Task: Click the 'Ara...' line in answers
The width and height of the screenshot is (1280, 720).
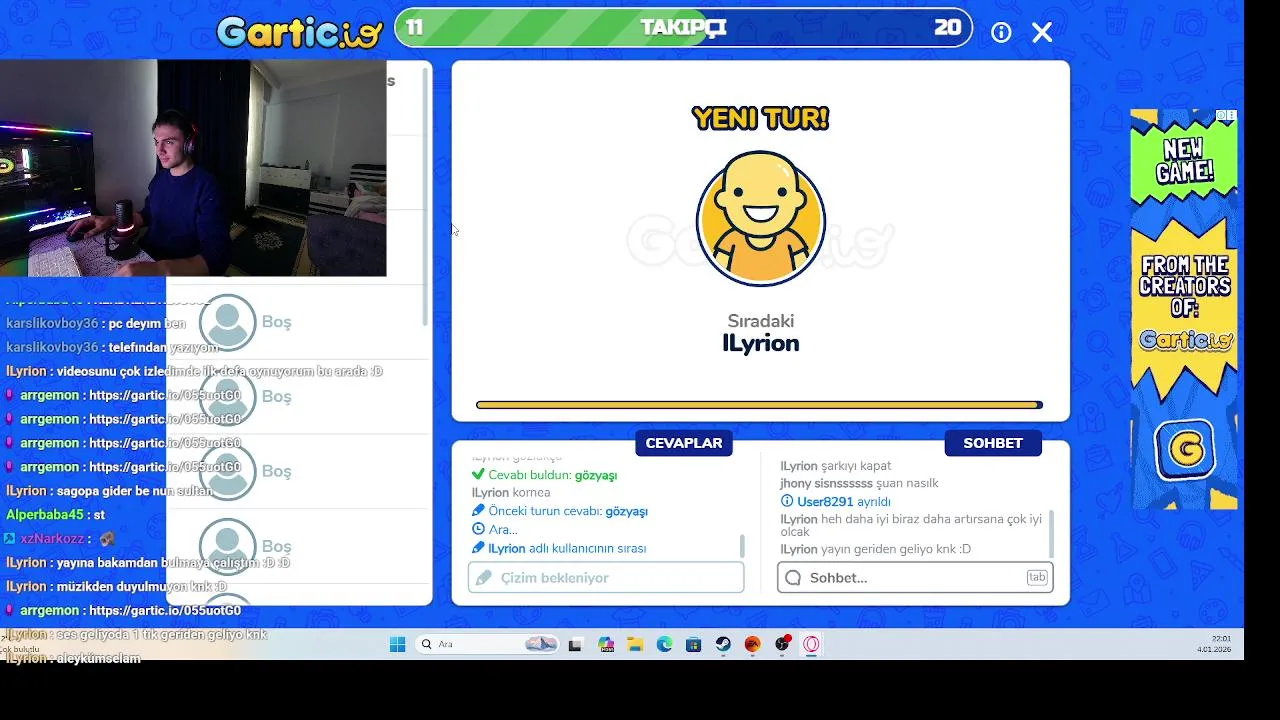Action: point(495,530)
